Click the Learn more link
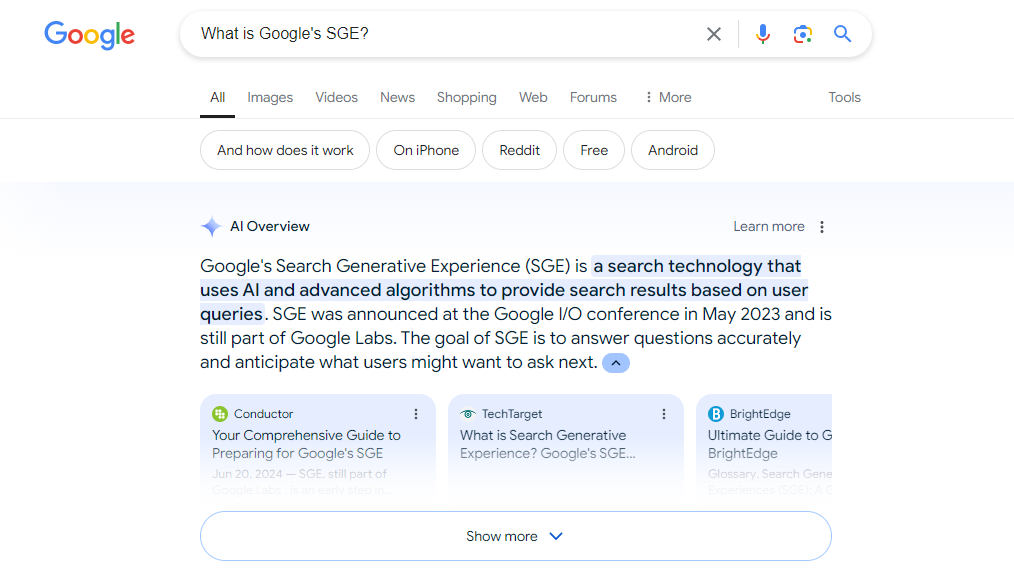This screenshot has height=575, width=1014. click(x=768, y=227)
